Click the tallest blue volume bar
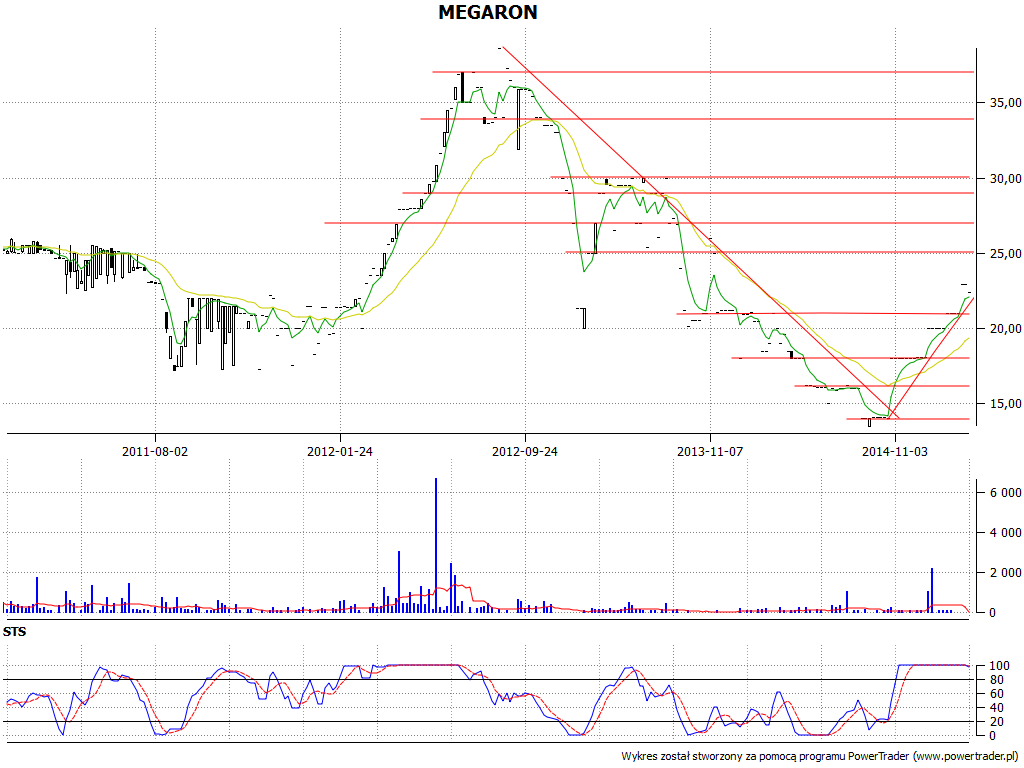The height and width of the screenshot is (768, 1024). coord(436,545)
